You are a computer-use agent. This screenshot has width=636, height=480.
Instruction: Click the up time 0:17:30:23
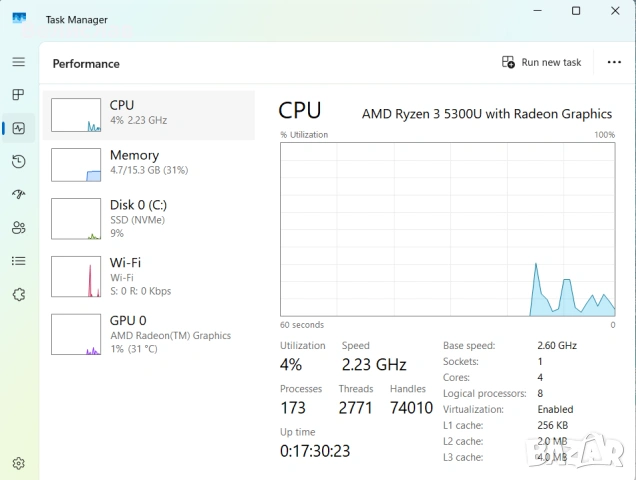pos(315,451)
